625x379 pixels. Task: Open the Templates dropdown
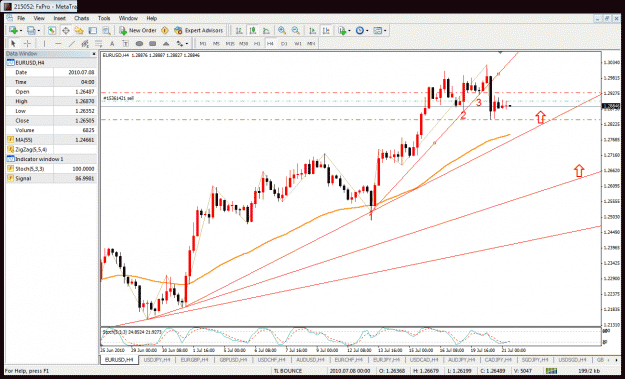click(380, 30)
